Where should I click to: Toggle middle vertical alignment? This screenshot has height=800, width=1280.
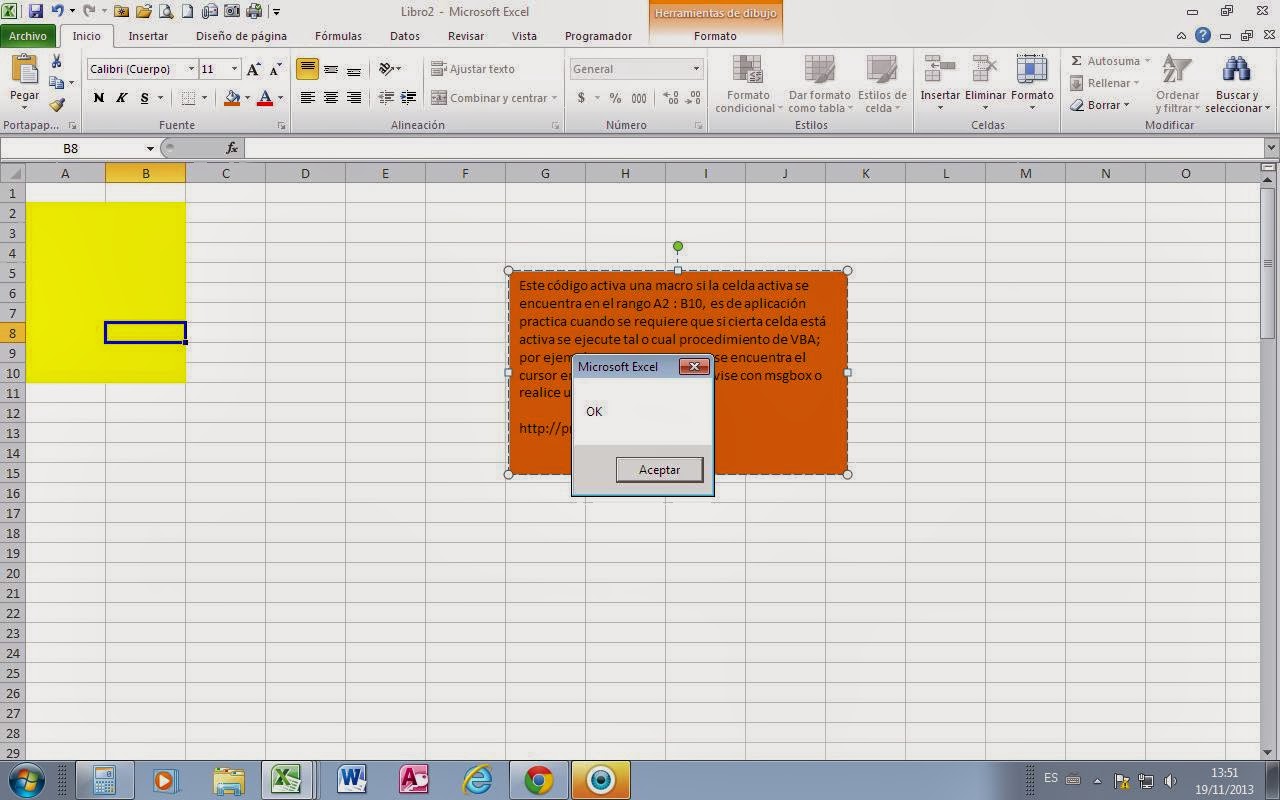[x=330, y=69]
